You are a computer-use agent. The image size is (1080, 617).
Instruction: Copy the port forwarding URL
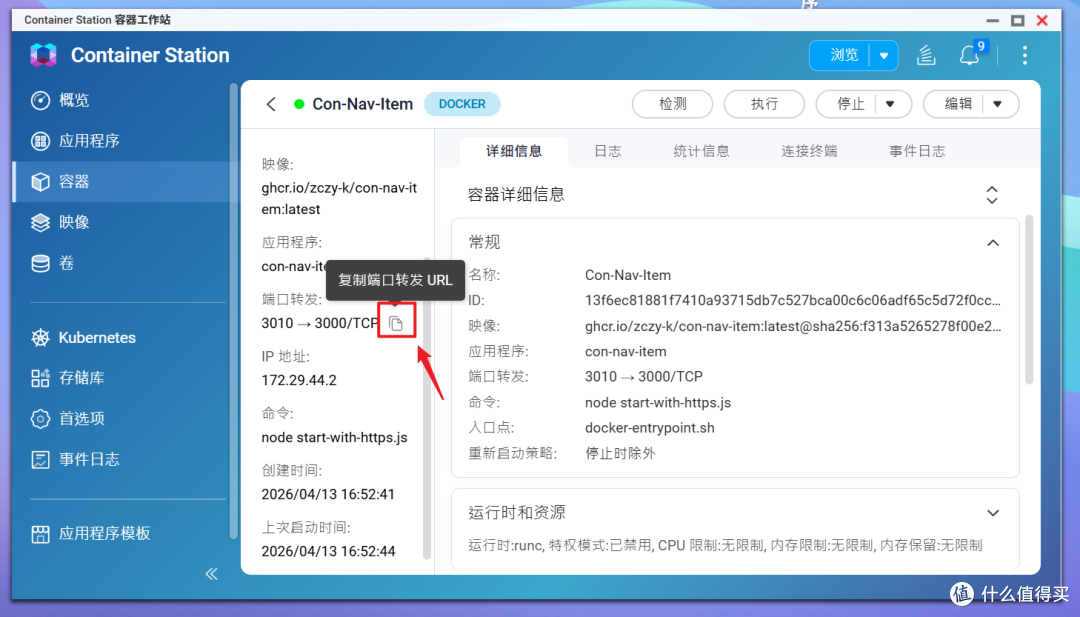(x=396, y=323)
